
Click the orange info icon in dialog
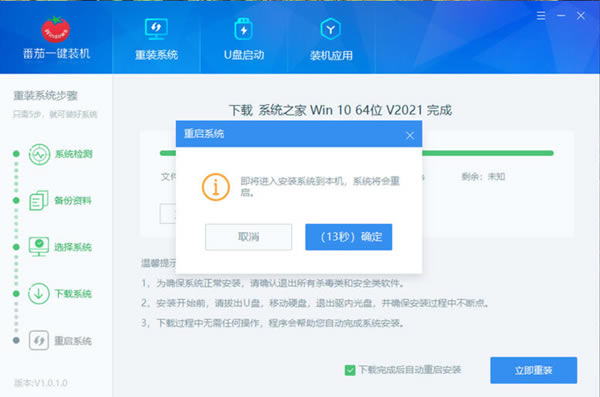pos(216,187)
